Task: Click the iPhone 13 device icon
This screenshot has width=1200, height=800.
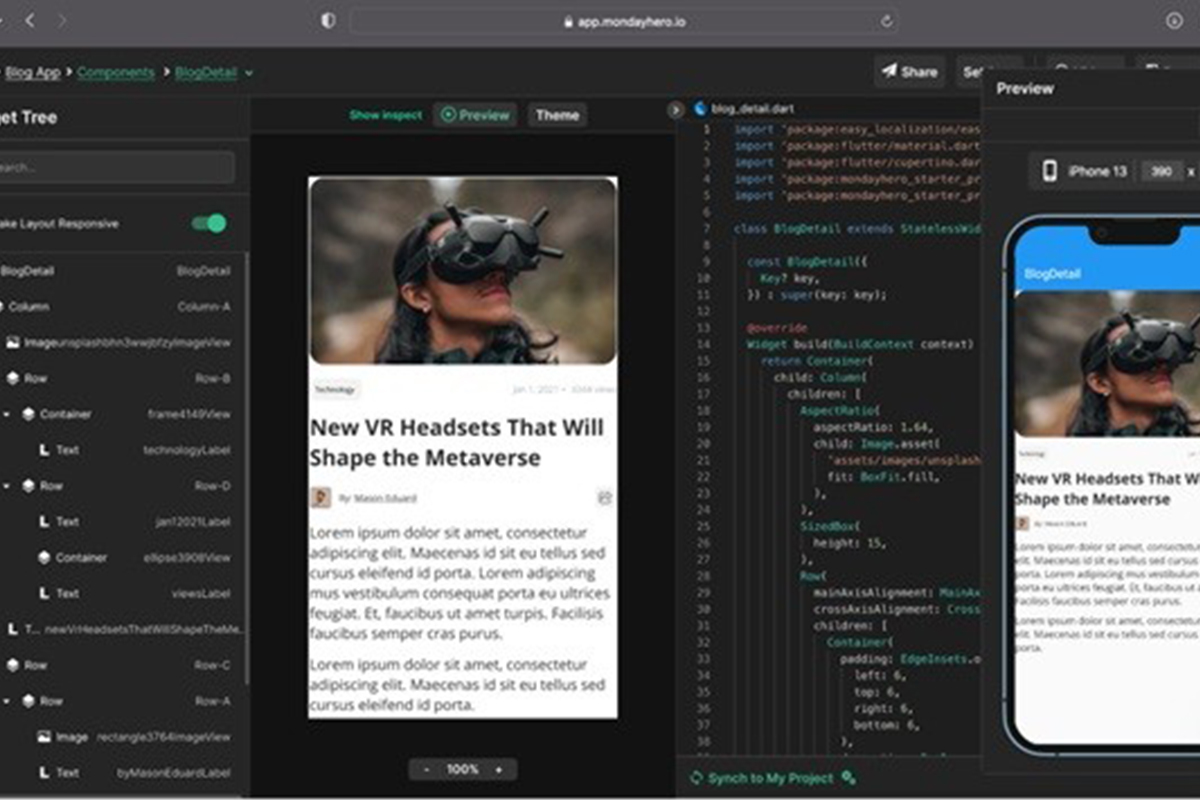Action: (1050, 171)
